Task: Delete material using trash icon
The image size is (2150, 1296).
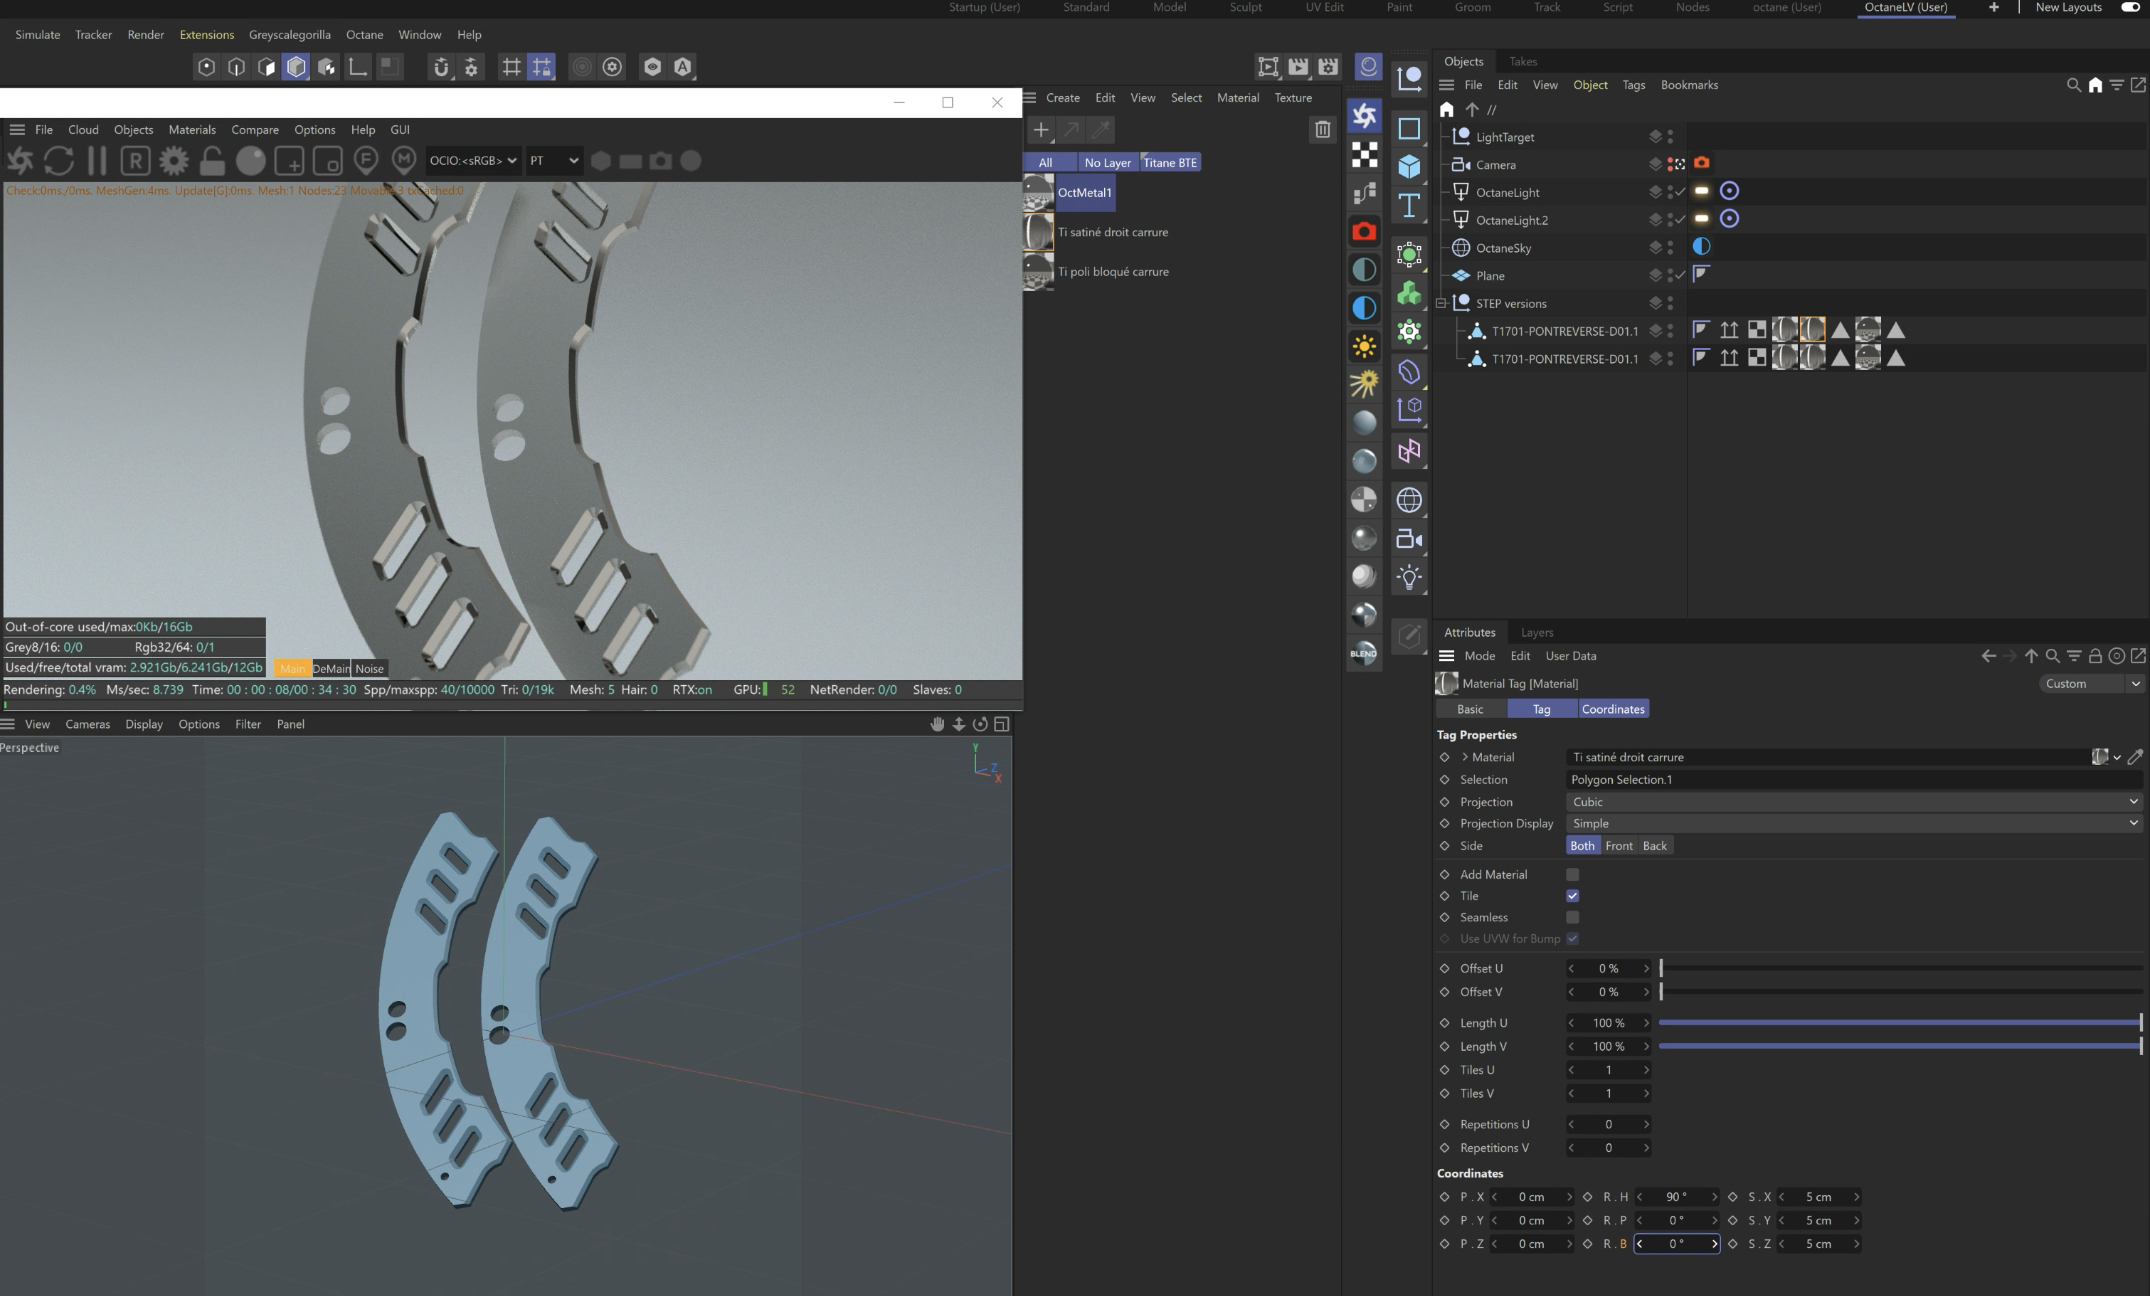Action: [1322, 130]
